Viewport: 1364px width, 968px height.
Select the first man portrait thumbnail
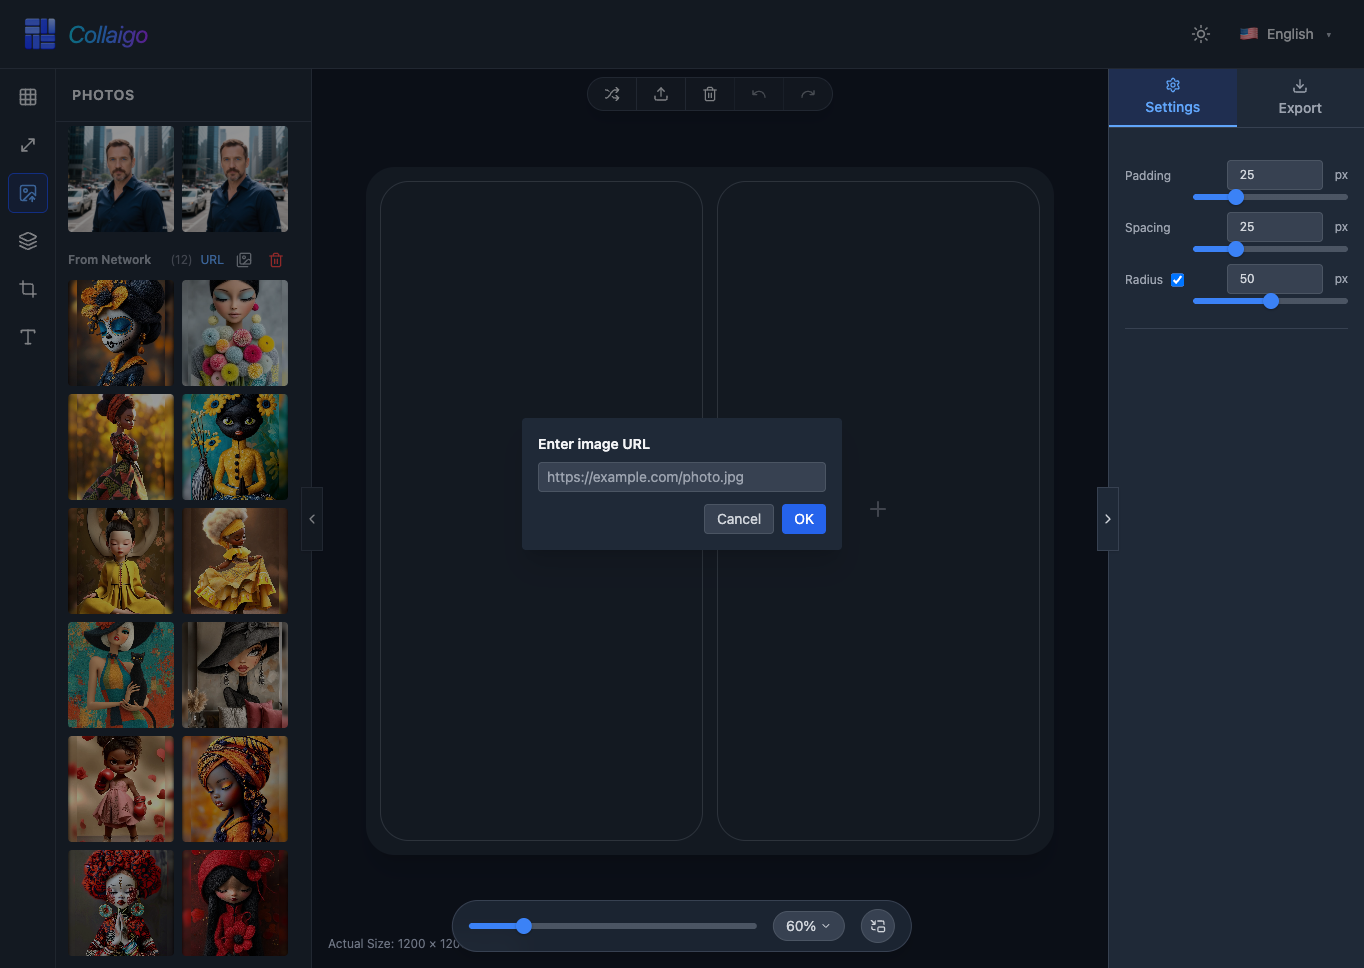(x=121, y=179)
